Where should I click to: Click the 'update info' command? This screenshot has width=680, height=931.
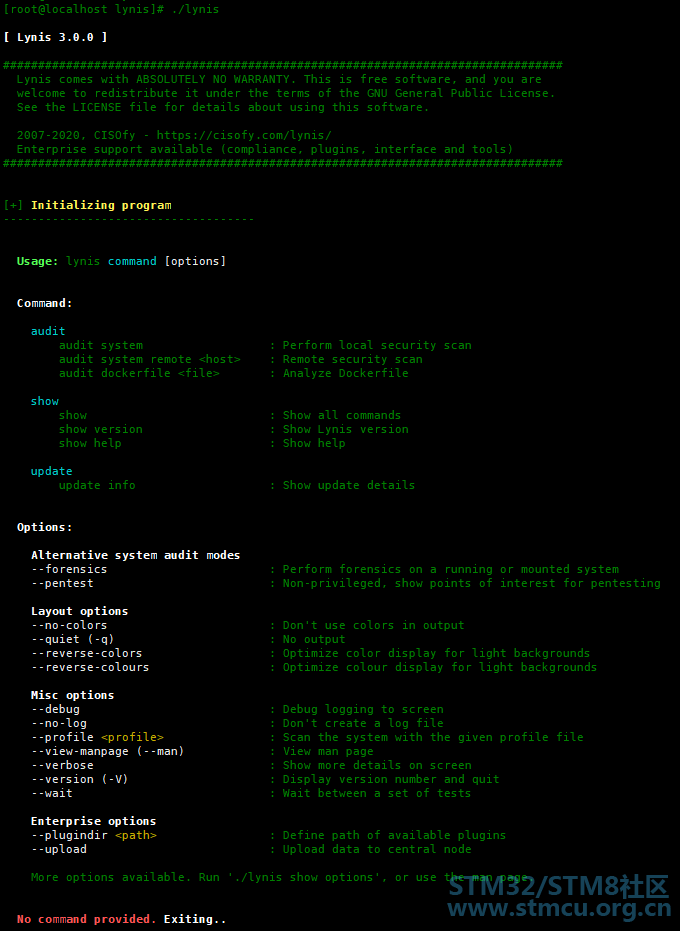(x=97, y=485)
